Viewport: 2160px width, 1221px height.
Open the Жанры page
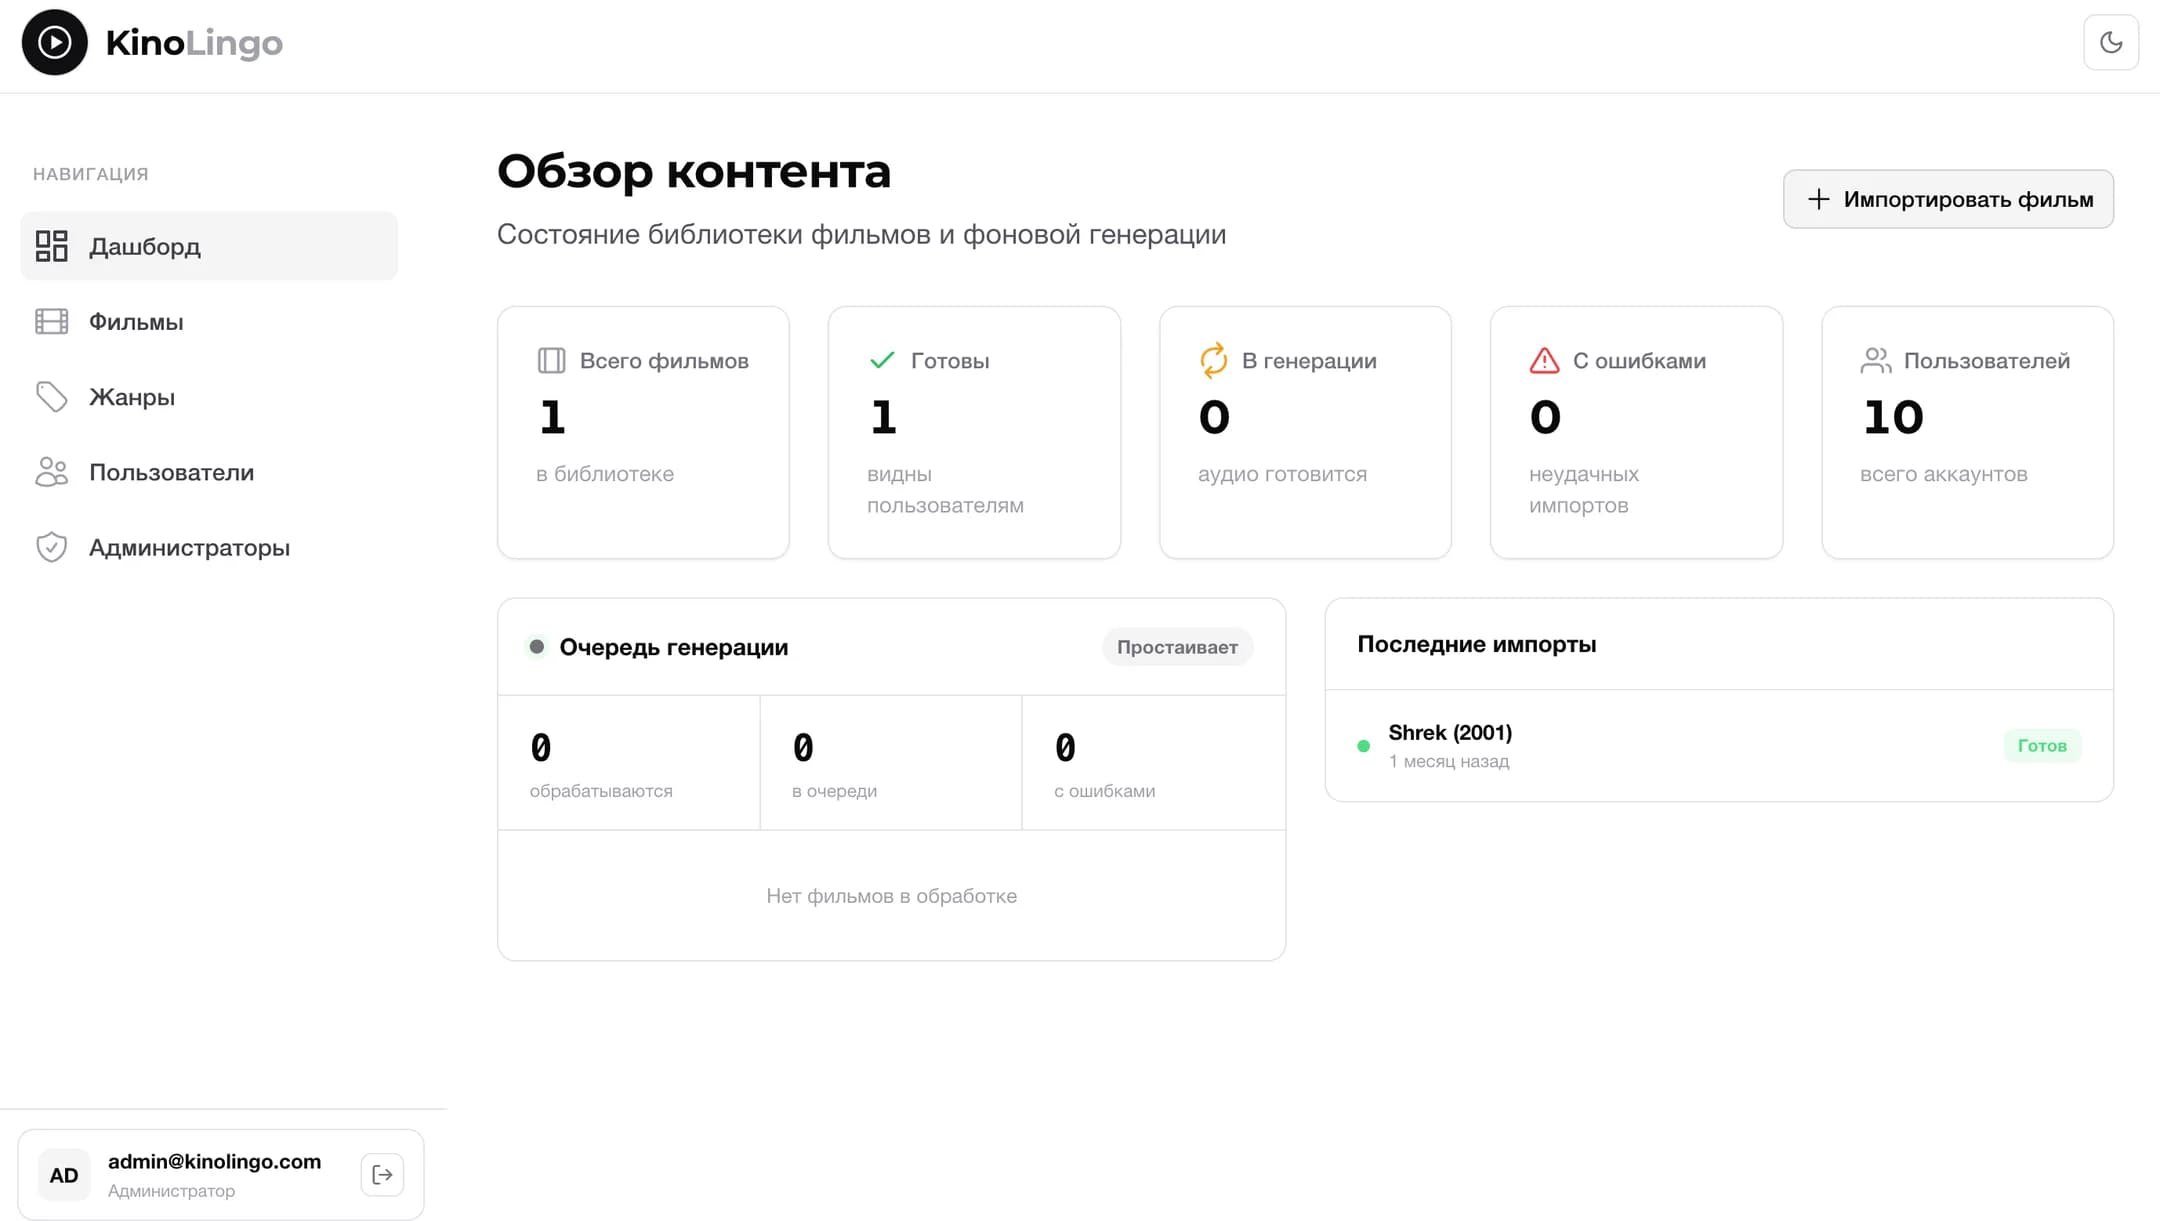click(209, 397)
